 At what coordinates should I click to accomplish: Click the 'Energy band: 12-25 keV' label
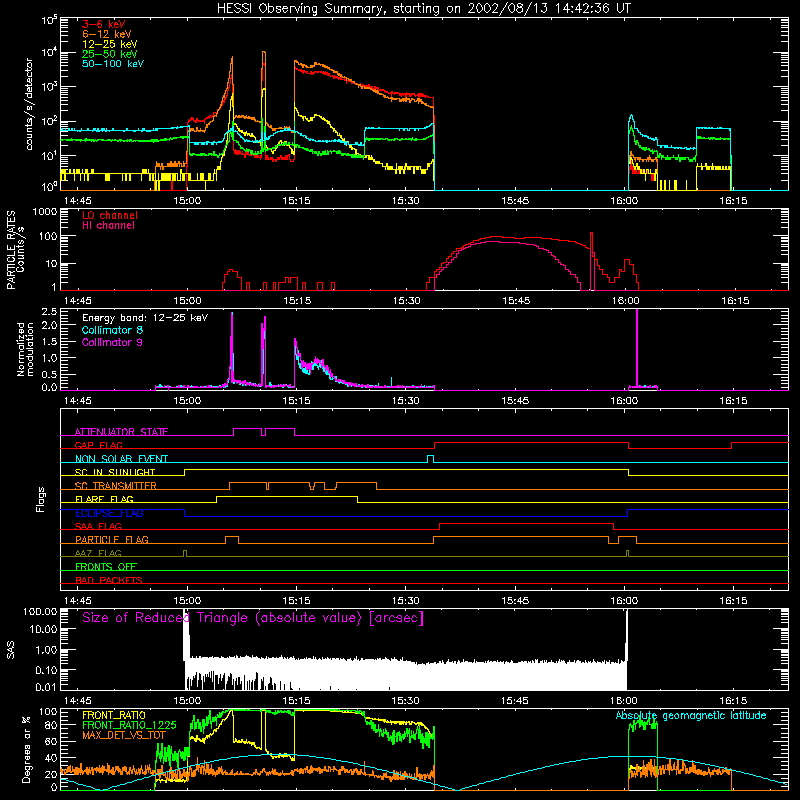pyautogui.click(x=145, y=318)
